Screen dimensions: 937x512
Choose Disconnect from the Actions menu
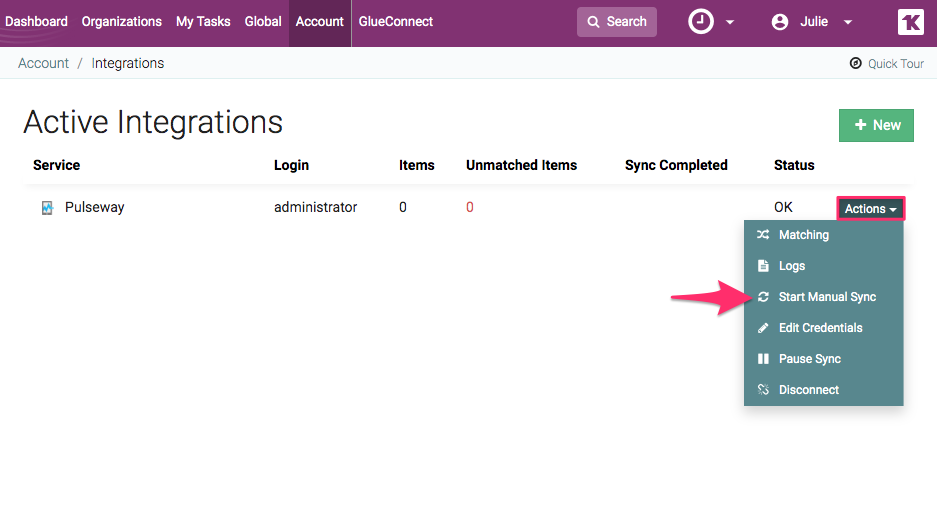point(808,390)
